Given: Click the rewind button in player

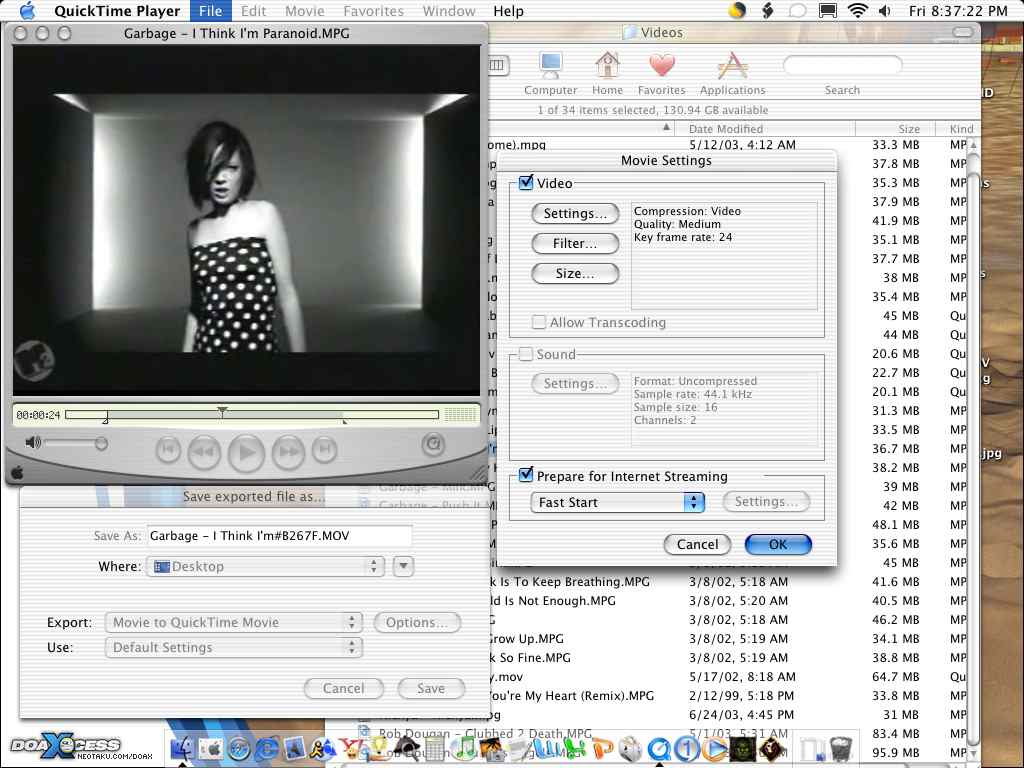Looking at the screenshot, I should click(204, 452).
